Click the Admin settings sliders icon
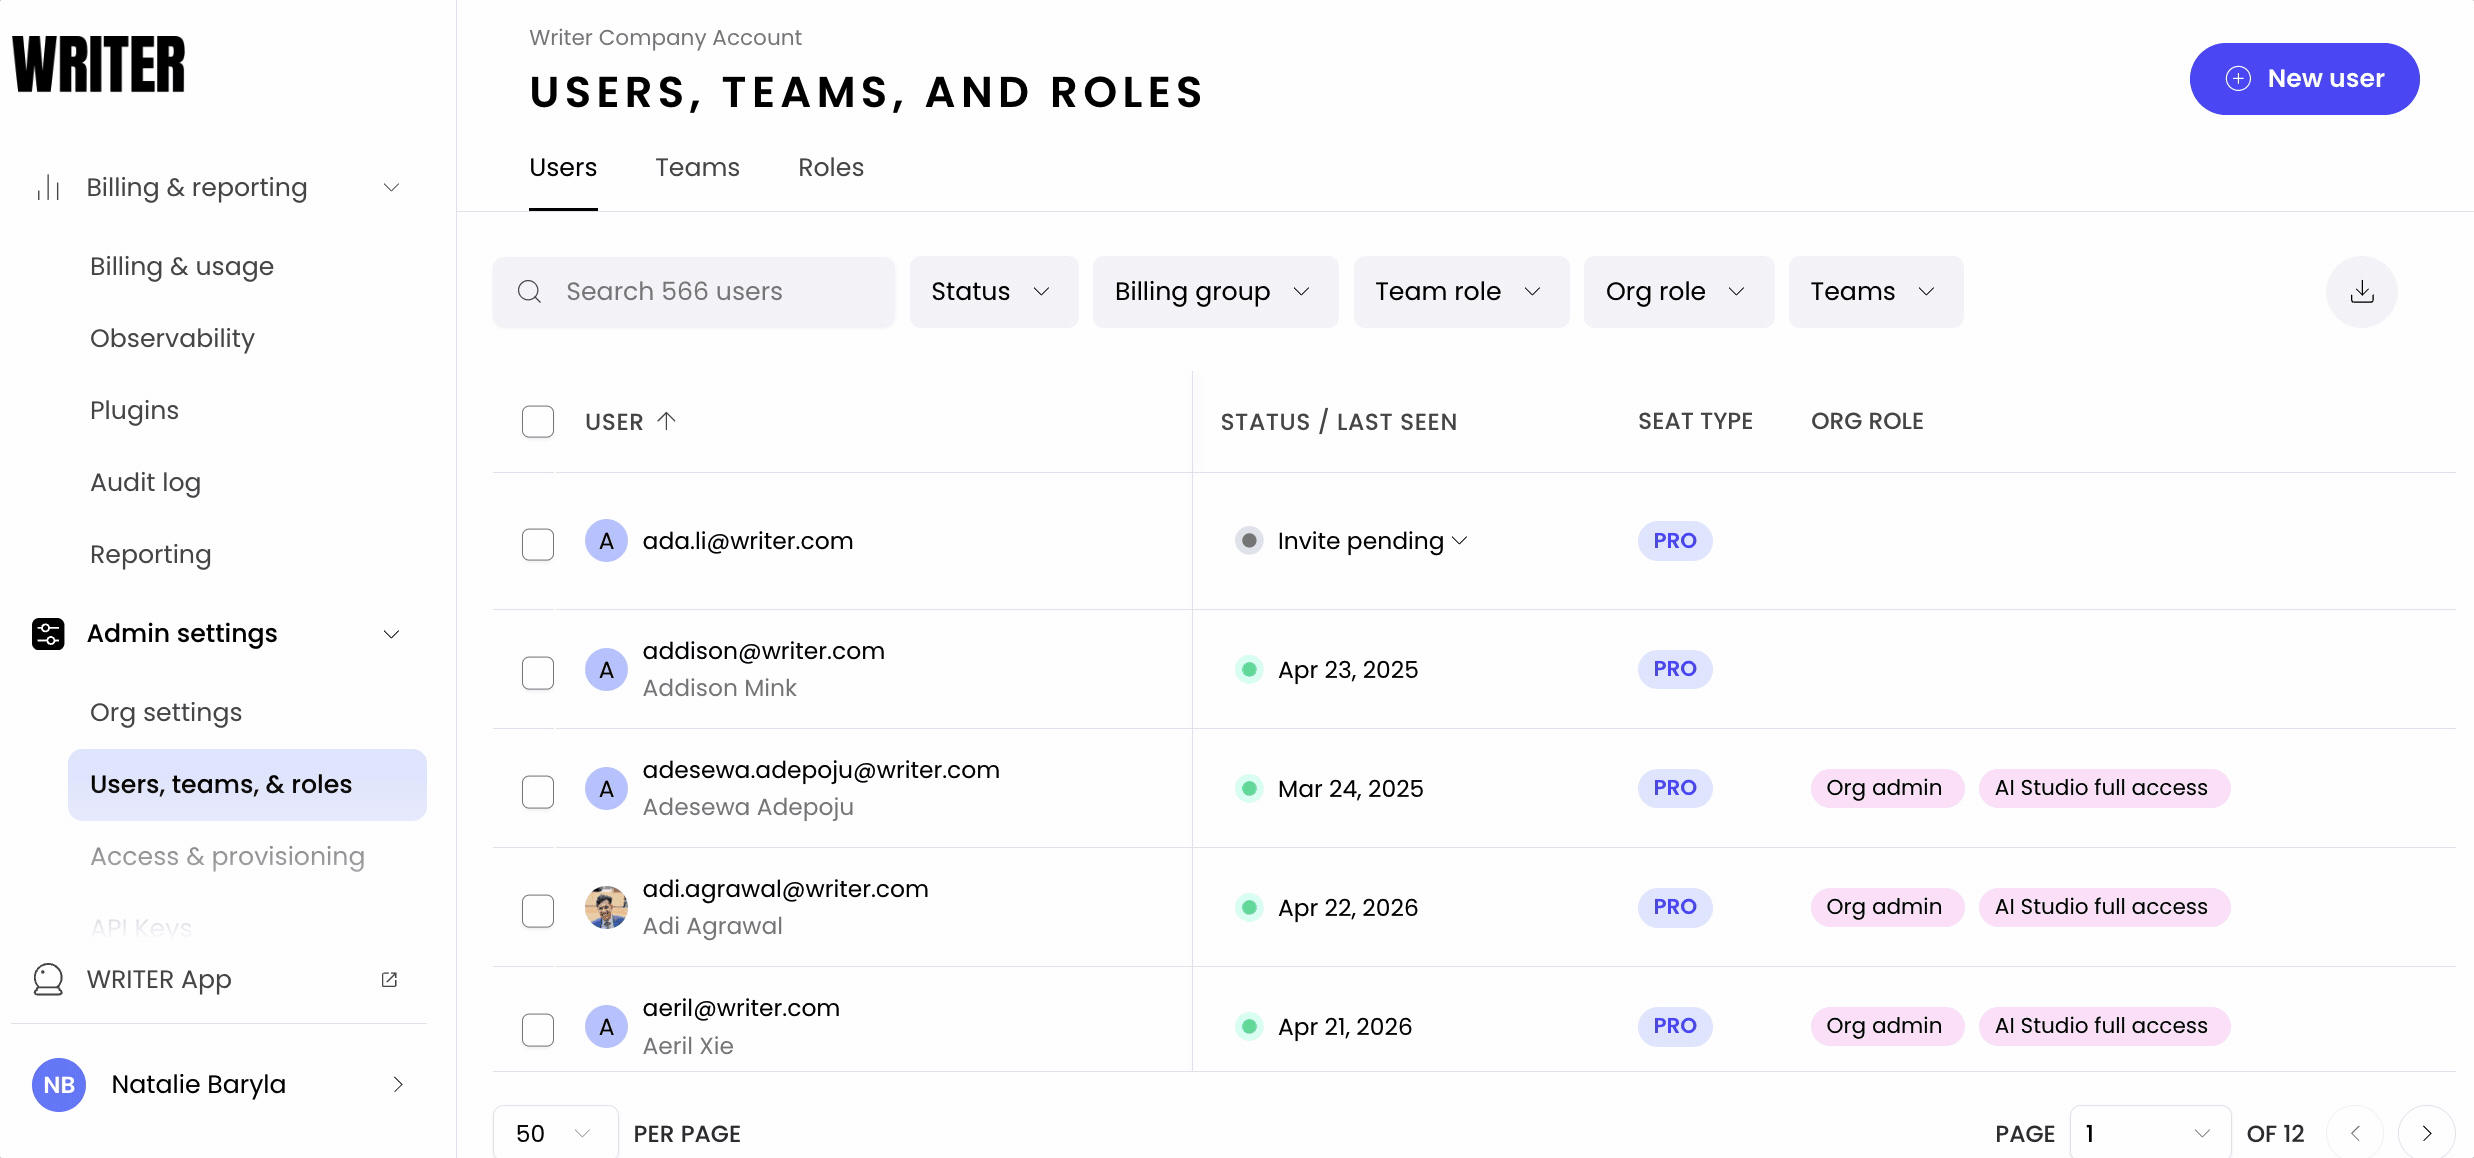Viewport: 2474px width, 1158px height. (x=48, y=634)
